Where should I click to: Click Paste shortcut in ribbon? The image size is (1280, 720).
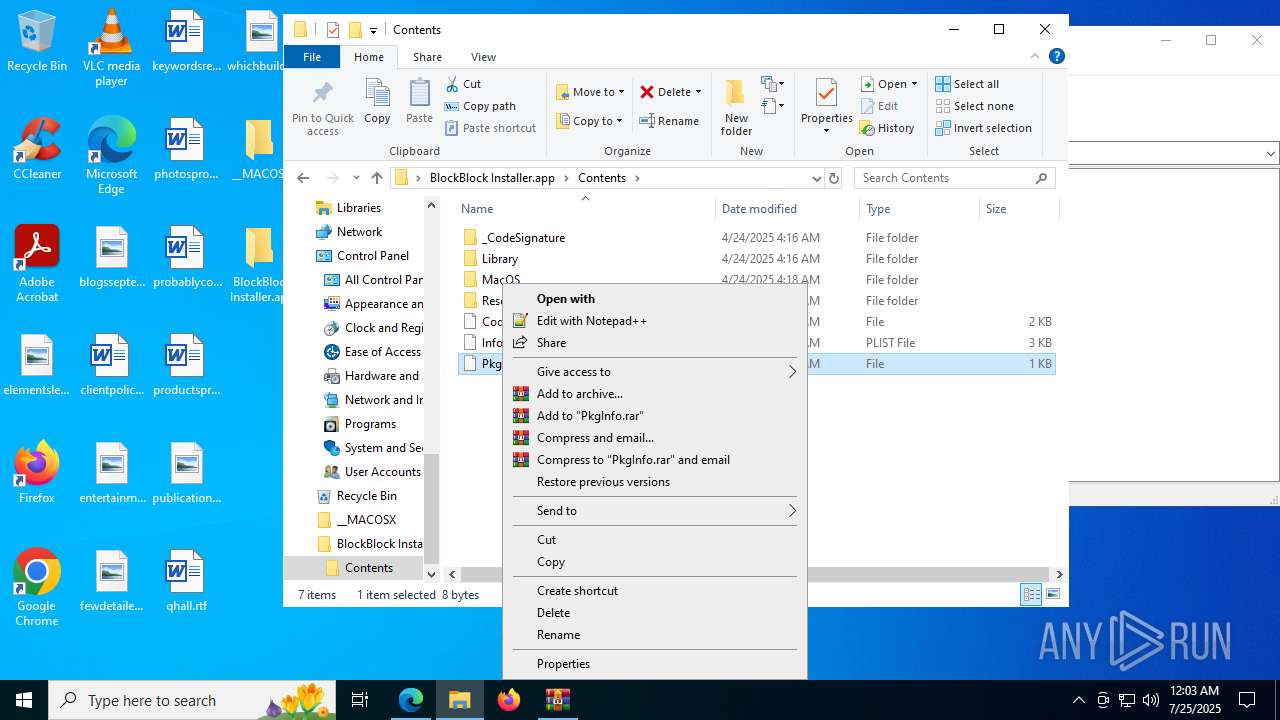pyautogui.click(x=491, y=128)
